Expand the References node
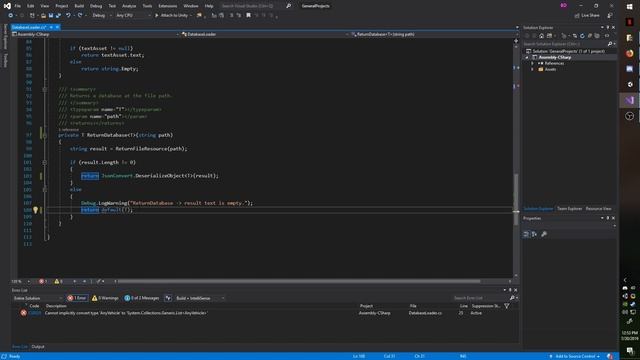The width and height of the screenshot is (640, 360). pyautogui.click(x=532, y=64)
